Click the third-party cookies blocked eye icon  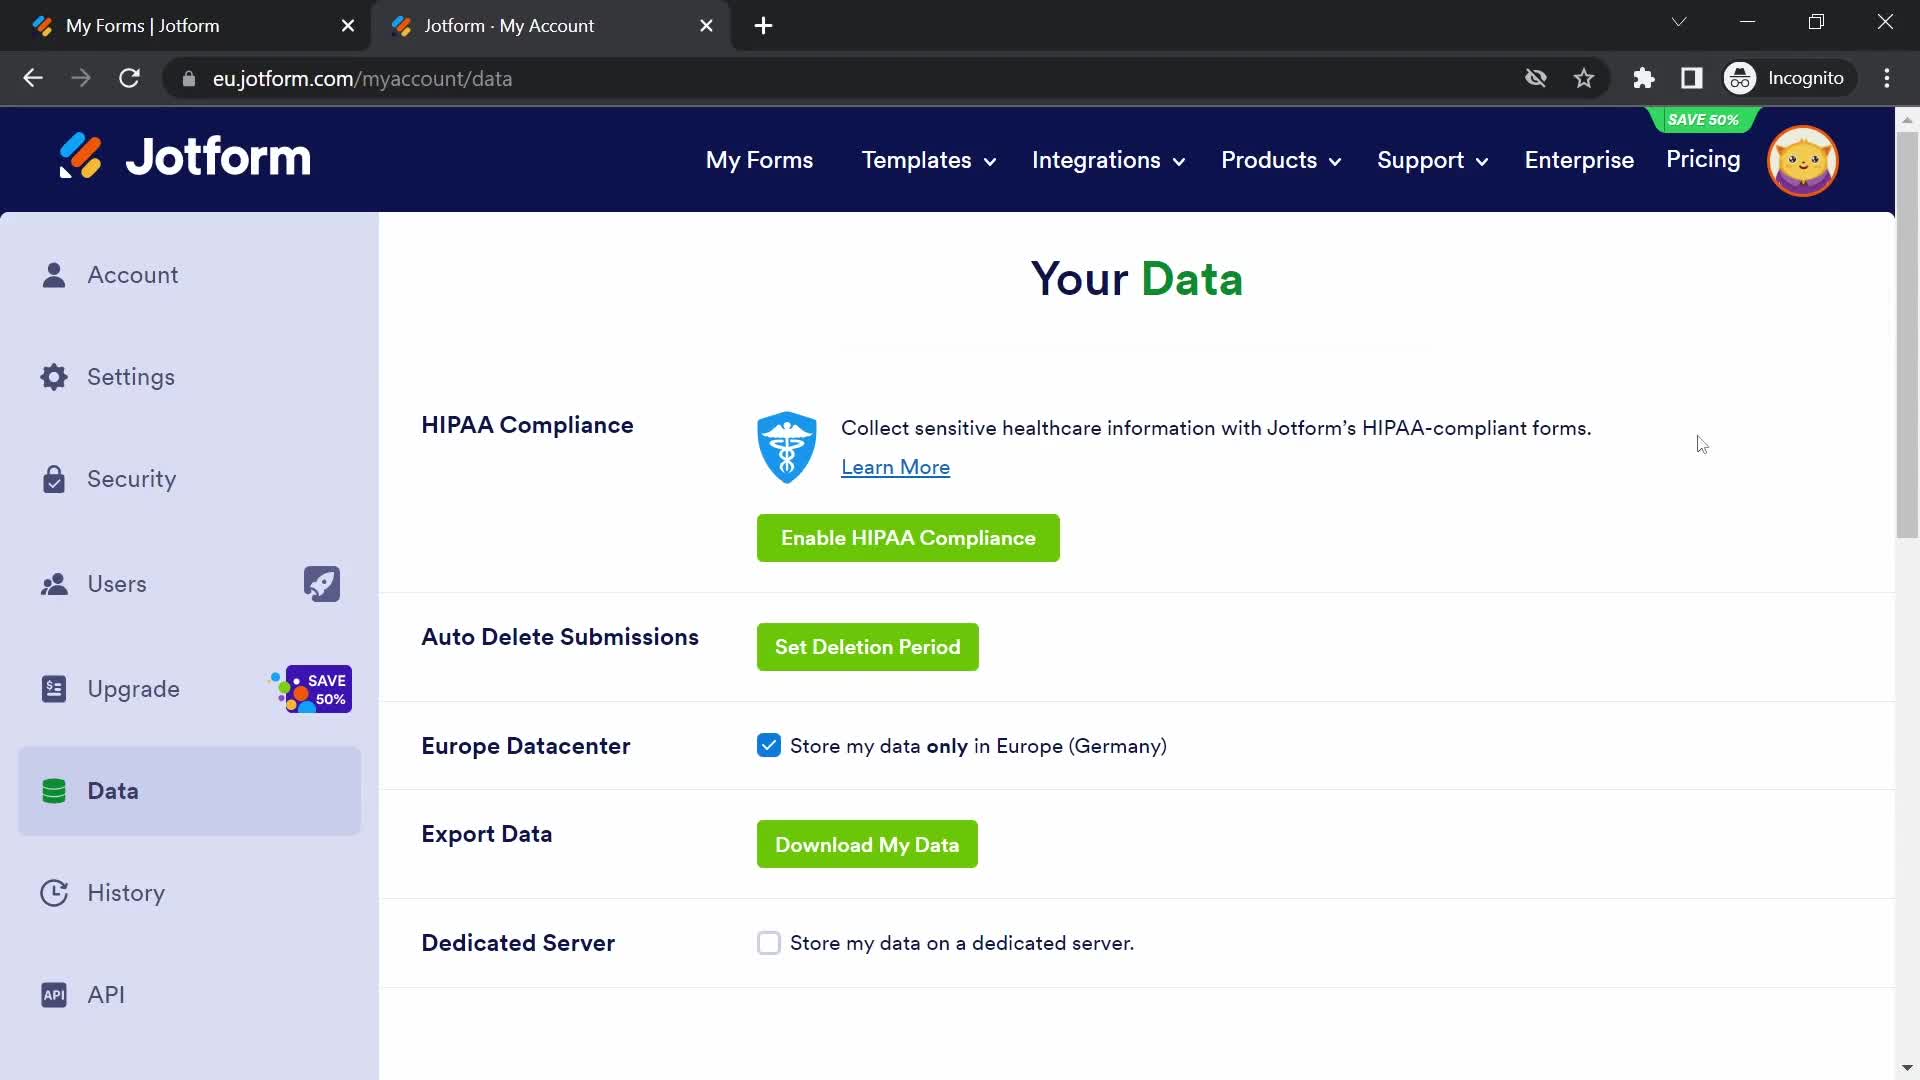coord(1536,78)
